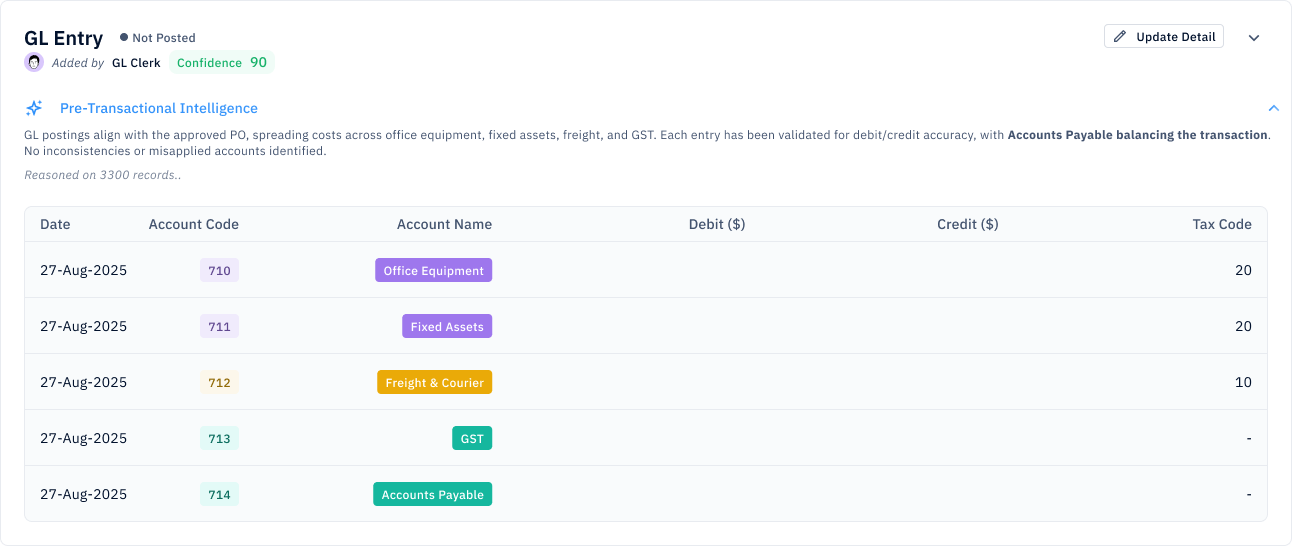1292x546 pixels.
Task: Click the date in the Accounts Payable row
Action: (x=84, y=494)
